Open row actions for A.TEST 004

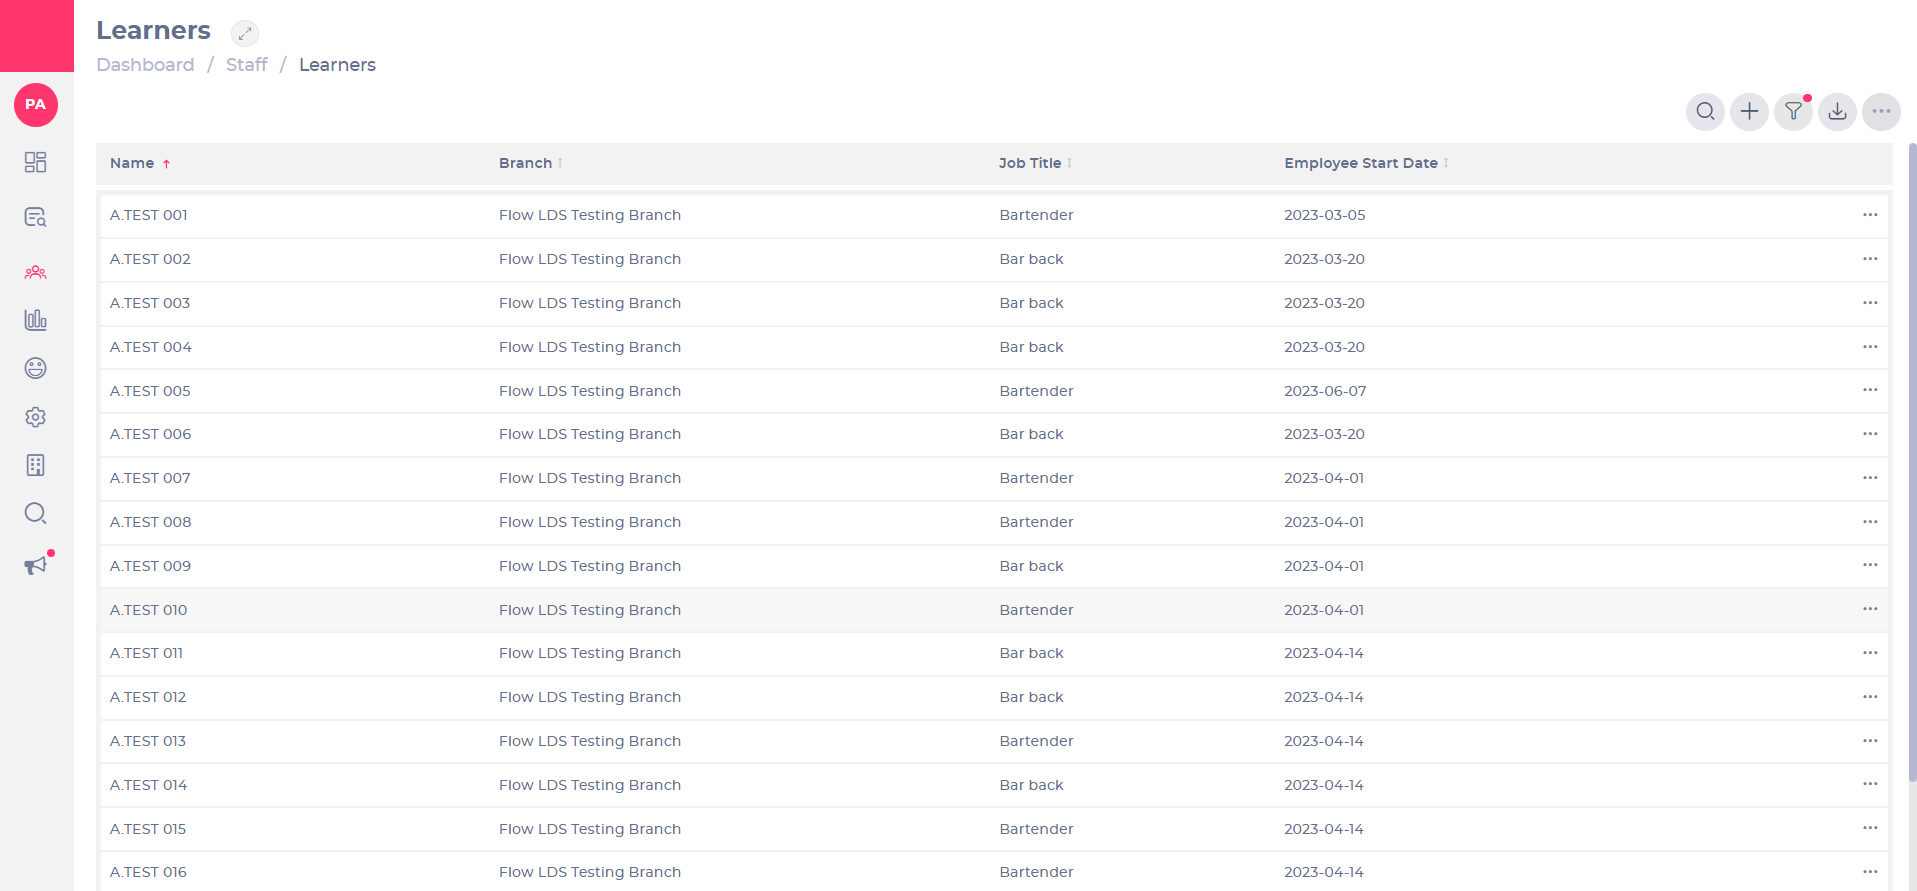(1870, 347)
